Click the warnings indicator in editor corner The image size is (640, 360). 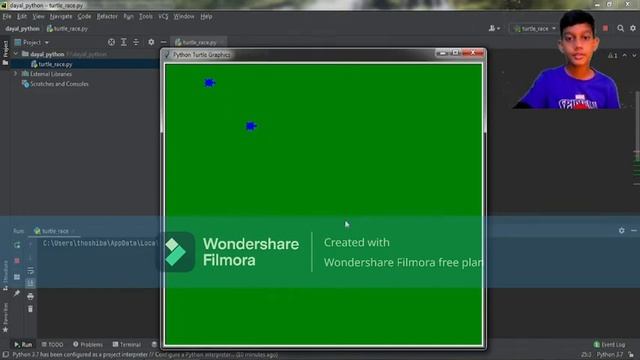pyautogui.click(x=613, y=56)
